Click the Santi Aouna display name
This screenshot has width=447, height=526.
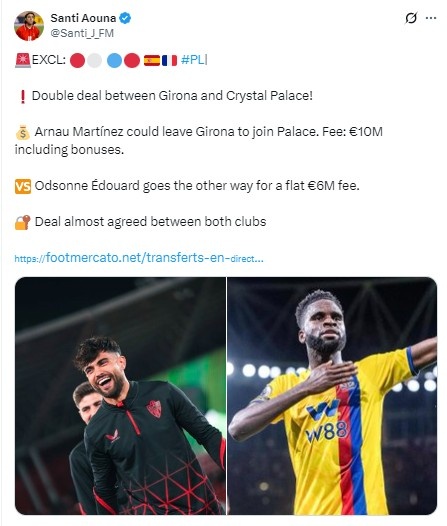point(83,18)
